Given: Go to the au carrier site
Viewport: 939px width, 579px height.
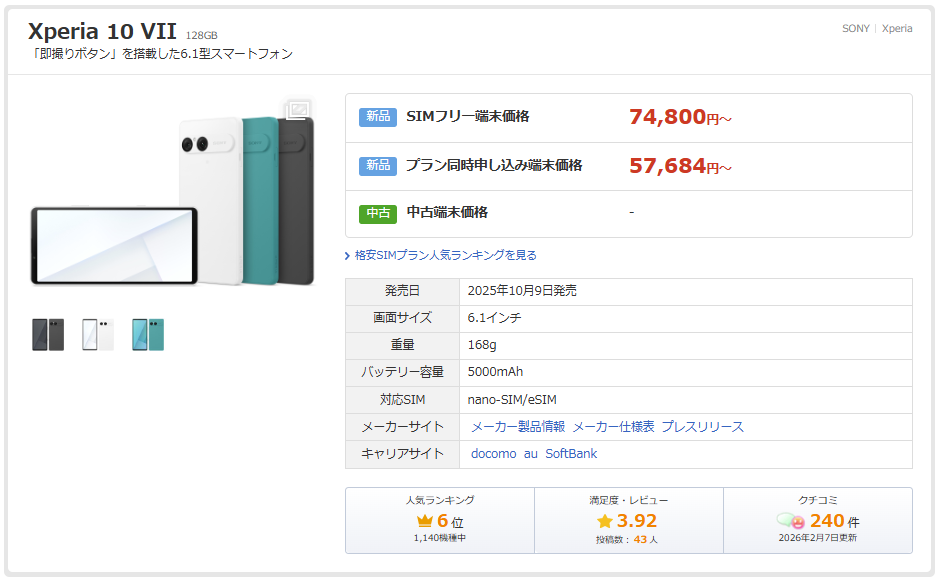Looking at the screenshot, I should (x=531, y=454).
